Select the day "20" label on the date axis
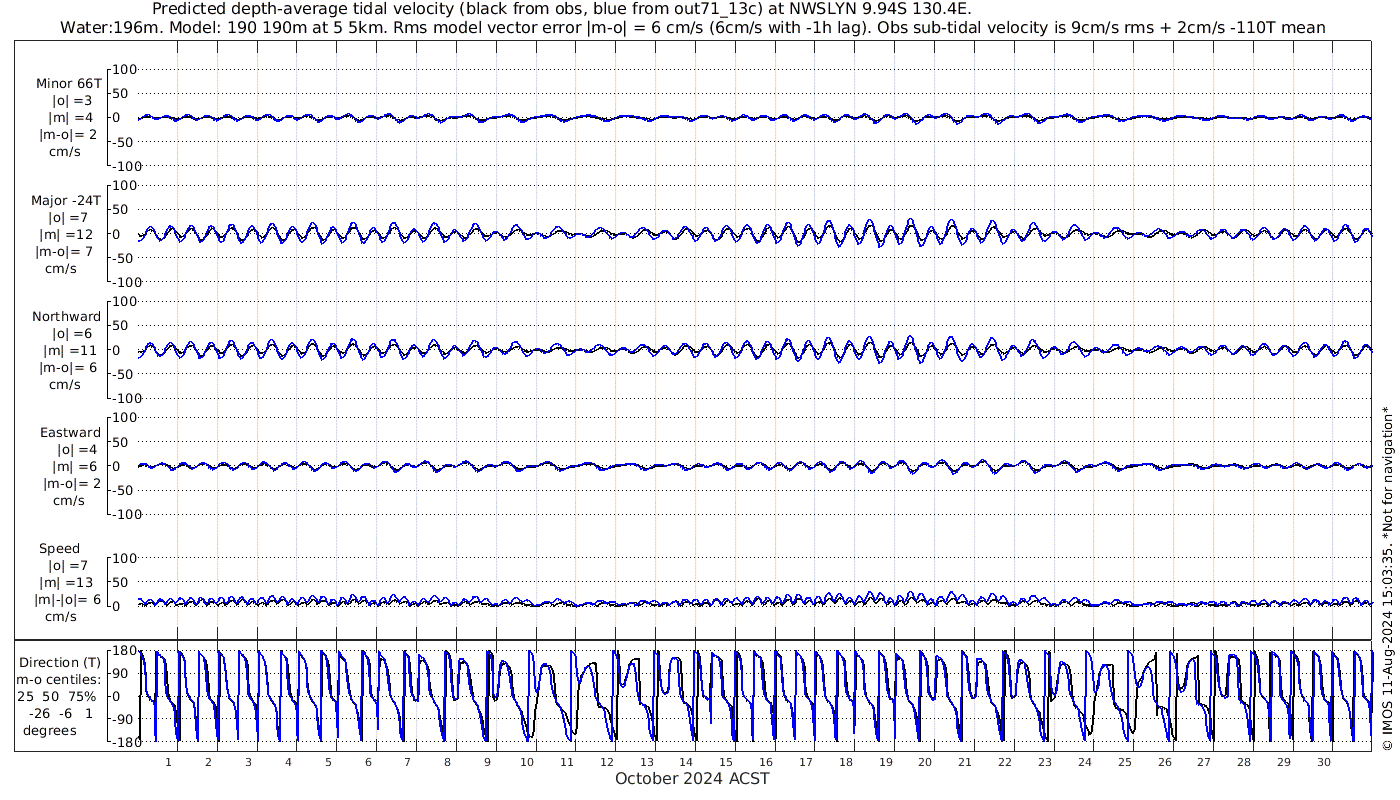Viewport: 1400px width, 800px height. pos(925,762)
